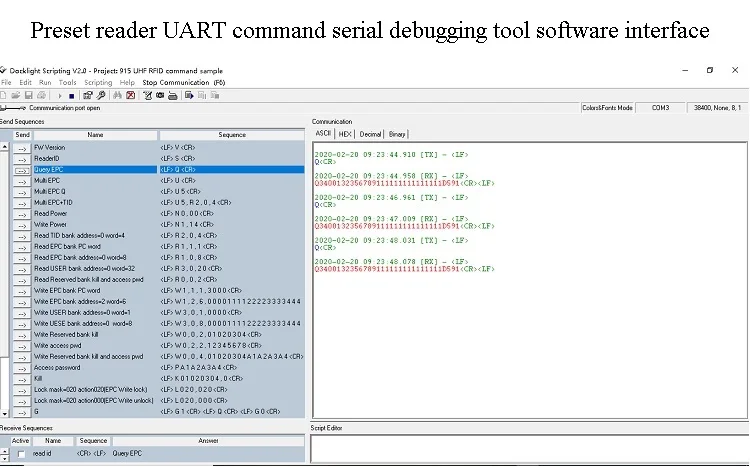The image size is (750, 467).
Task: Open the Scripting menu
Action: (x=98, y=82)
